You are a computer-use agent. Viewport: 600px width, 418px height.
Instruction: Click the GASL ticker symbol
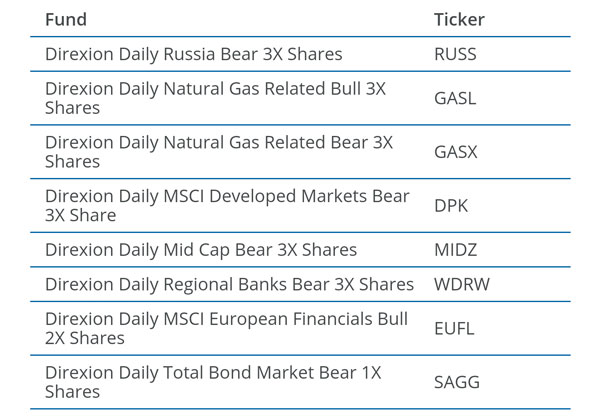[455, 98]
